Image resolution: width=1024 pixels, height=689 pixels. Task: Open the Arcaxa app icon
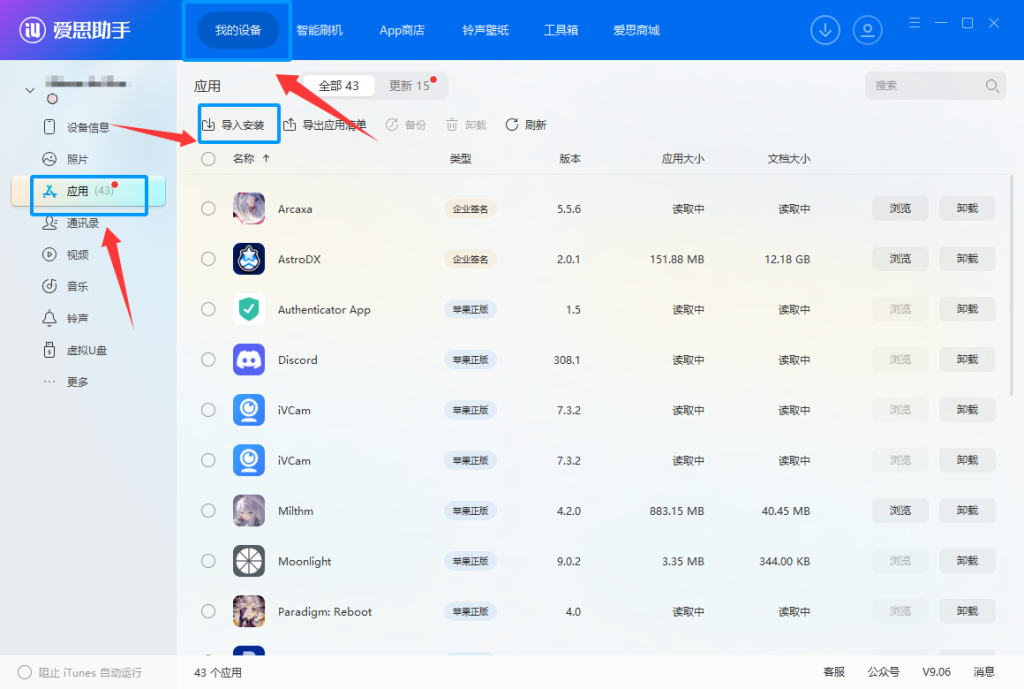click(x=249, y=208)
